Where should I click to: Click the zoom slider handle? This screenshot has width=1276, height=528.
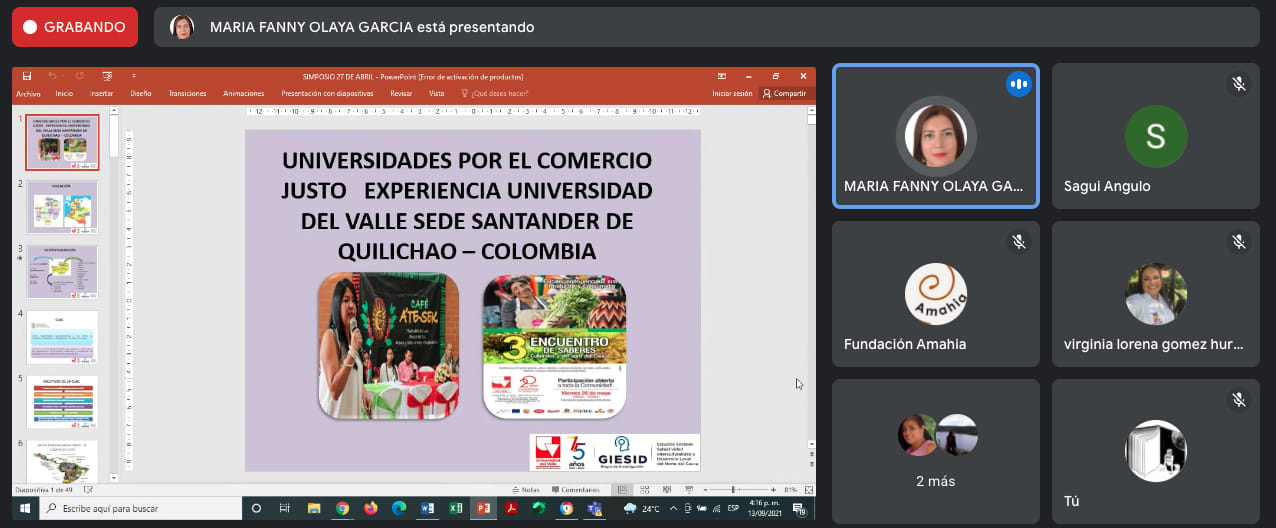pos(734,490)
